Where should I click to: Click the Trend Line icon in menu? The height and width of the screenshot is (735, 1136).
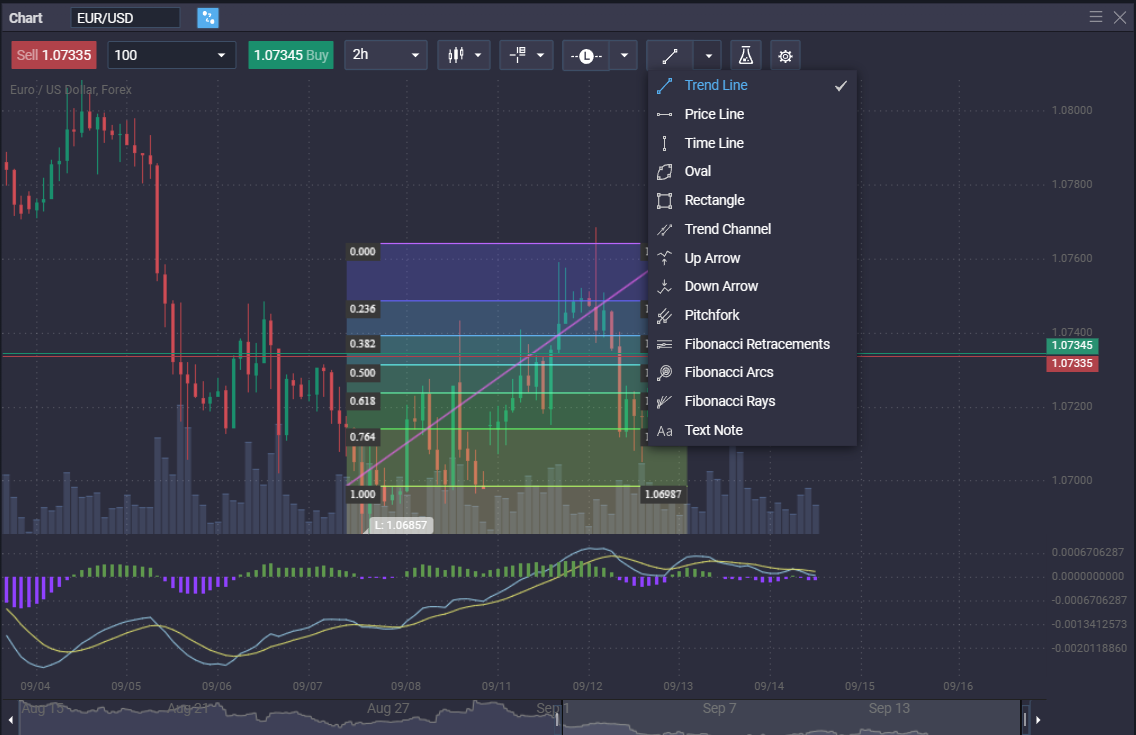click(x=664, y=85)
